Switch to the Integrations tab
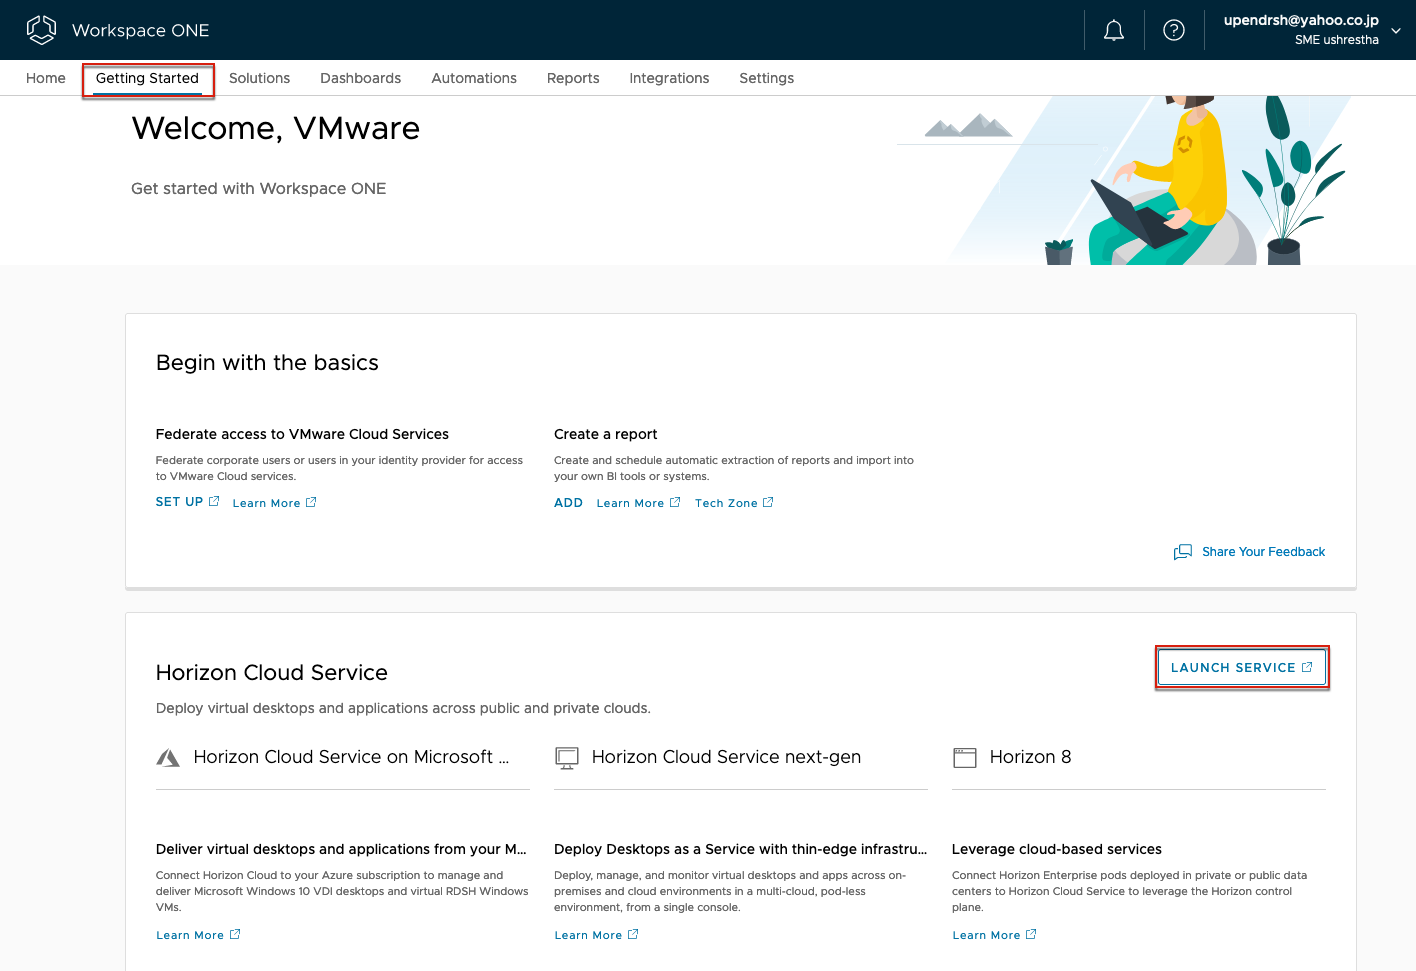 (669, 78)
